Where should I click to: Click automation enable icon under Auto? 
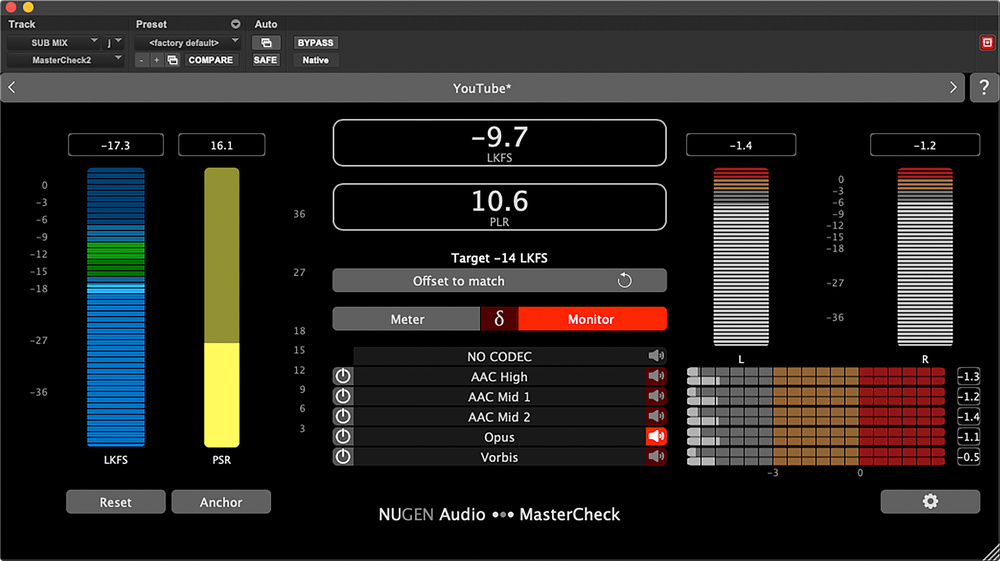(266, 43)
